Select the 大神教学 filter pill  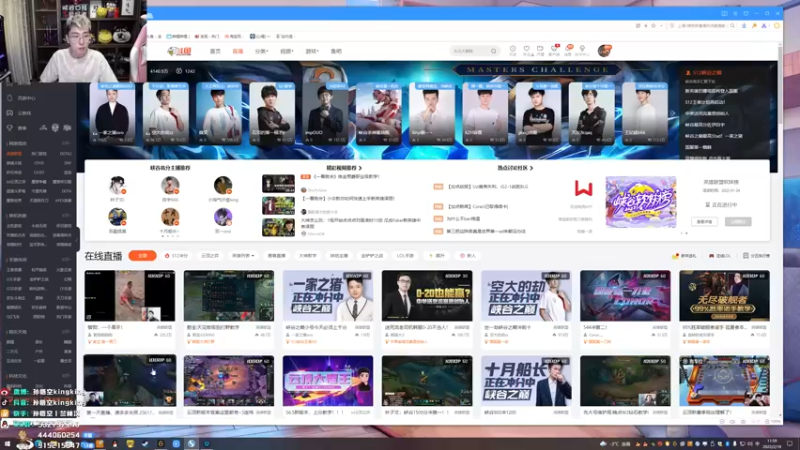308,256
